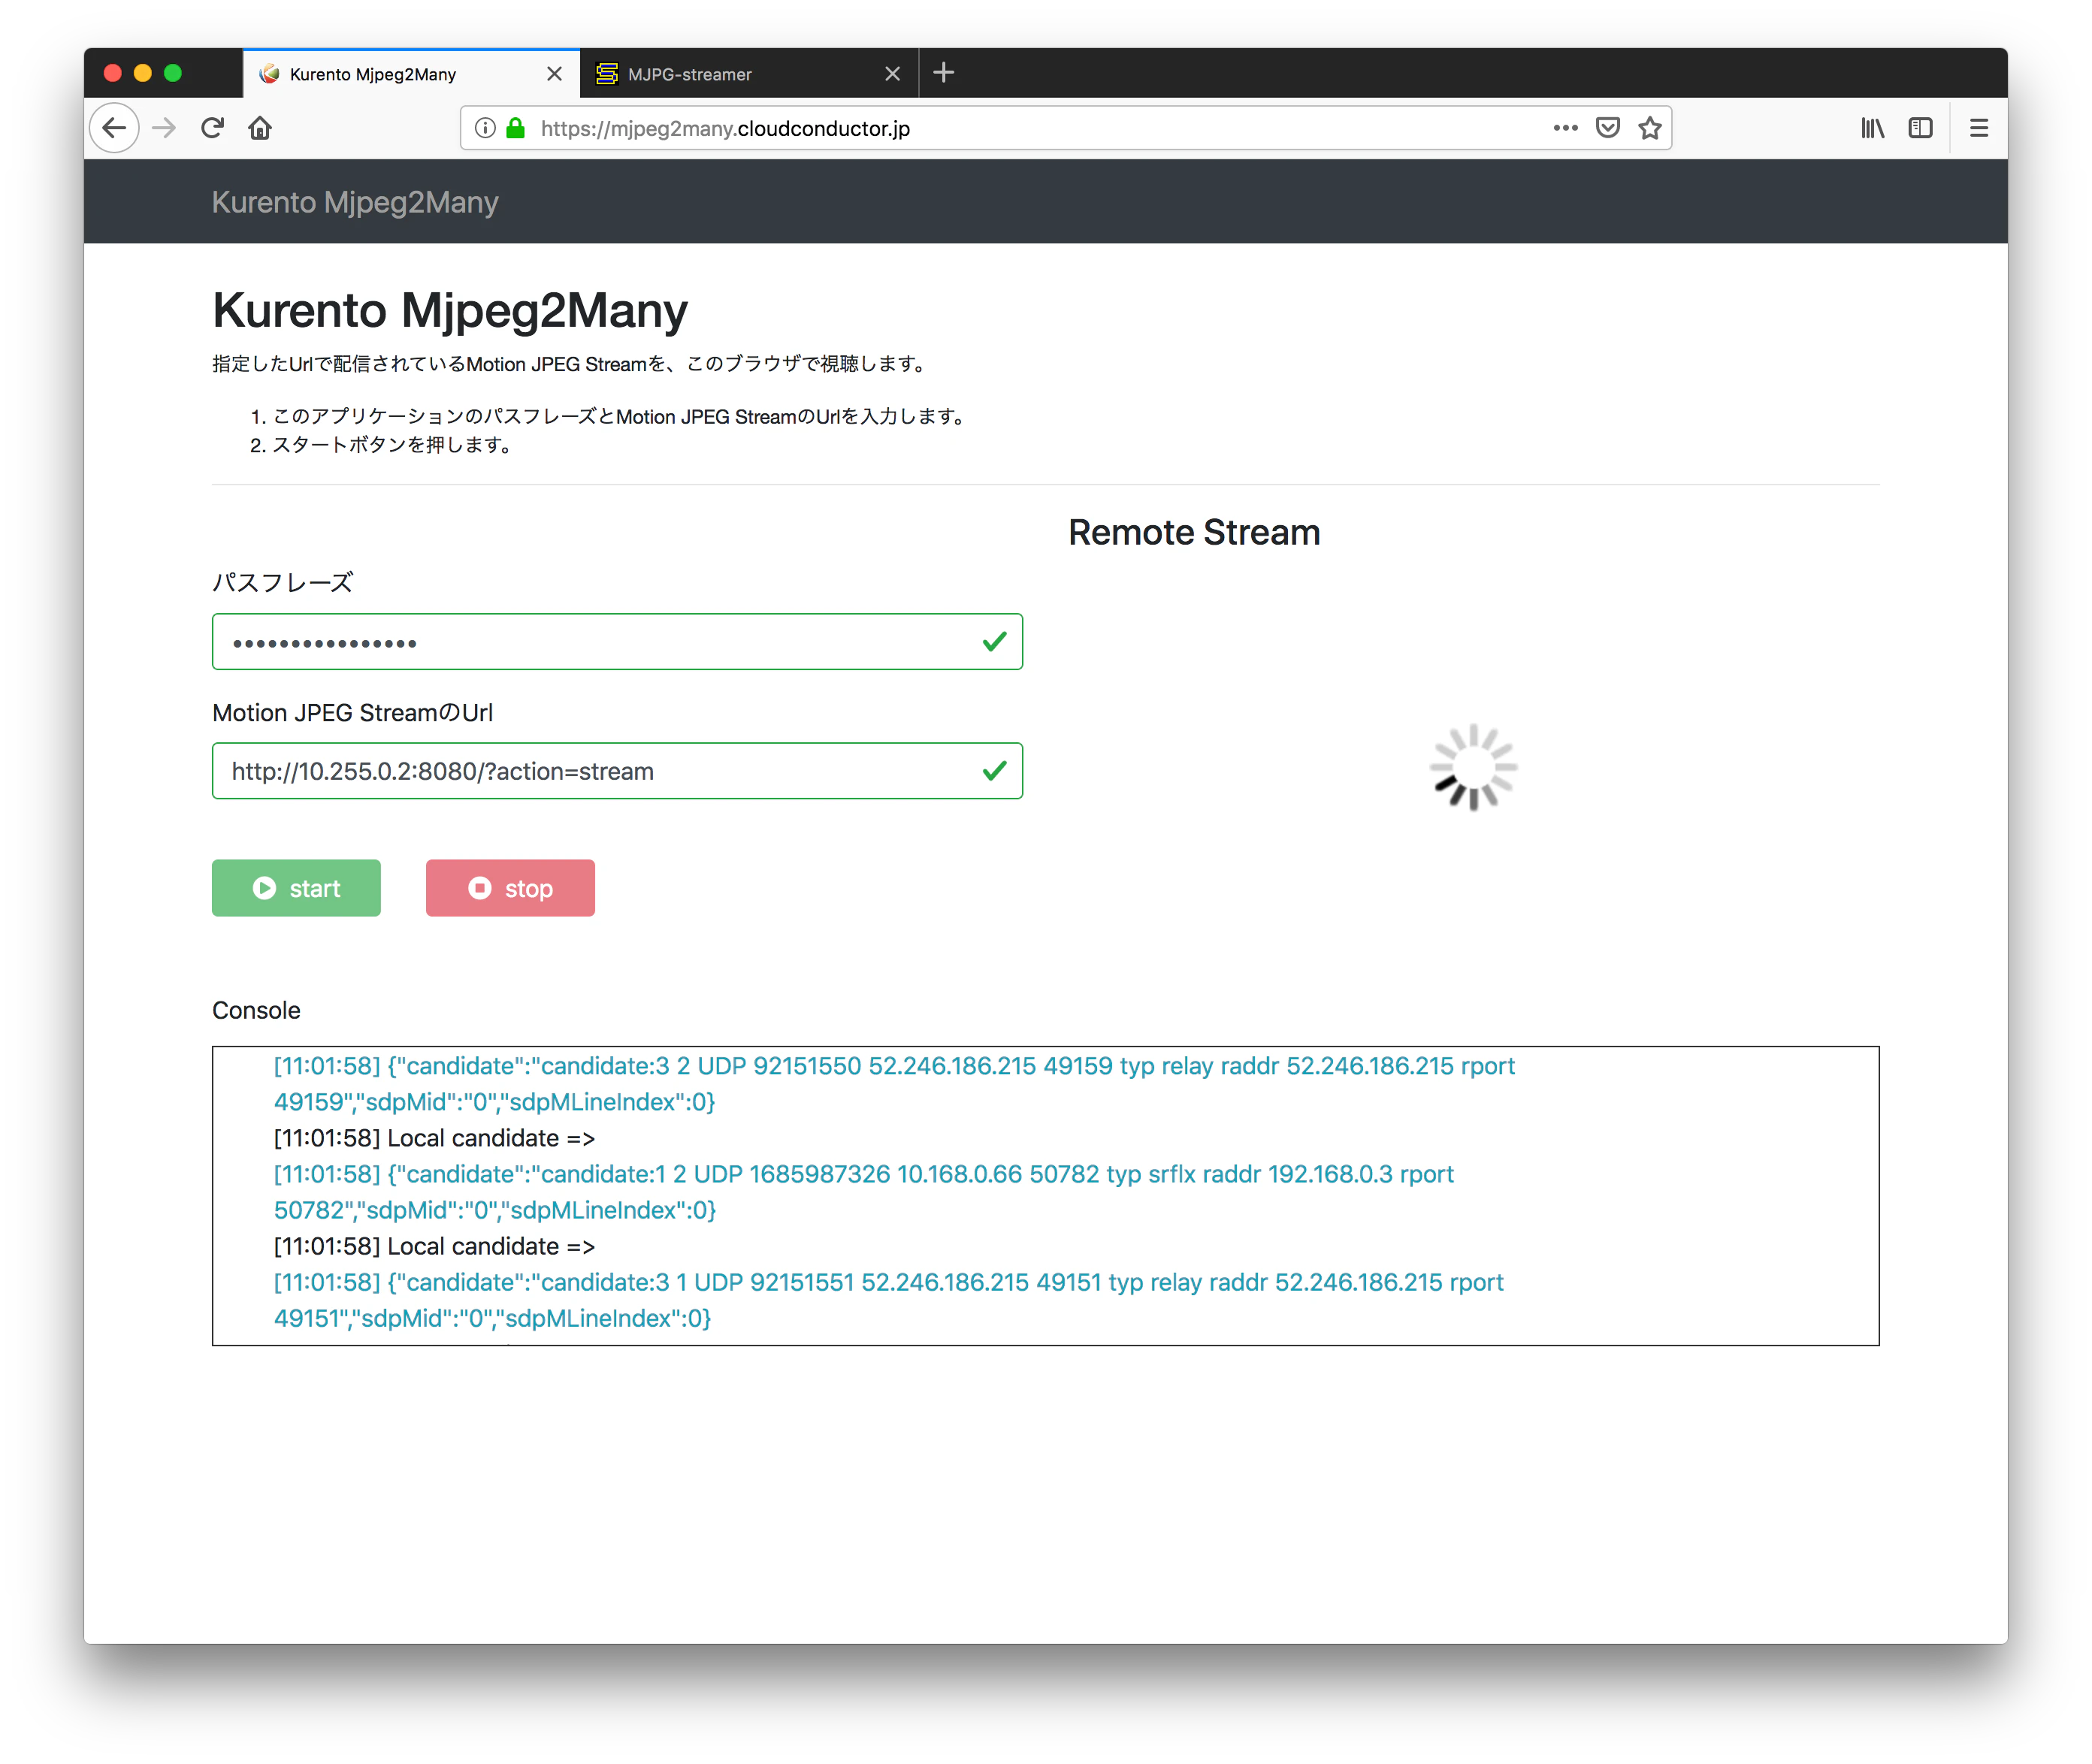Image resolution: width=2092 pixels, height=1764 pixels.
Task: Go back with the browser back arrow
Action: pyautogui.click(x=115, y=128)
